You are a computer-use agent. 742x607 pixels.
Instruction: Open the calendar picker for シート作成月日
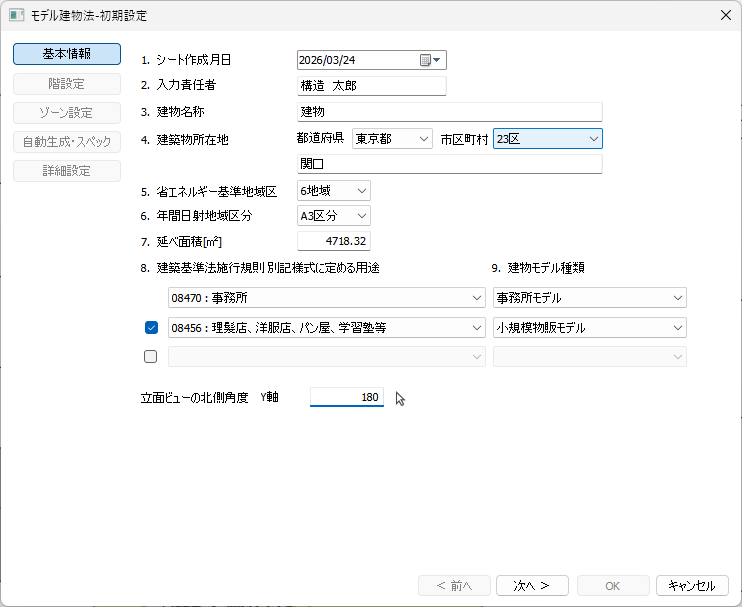click(430, 60)
